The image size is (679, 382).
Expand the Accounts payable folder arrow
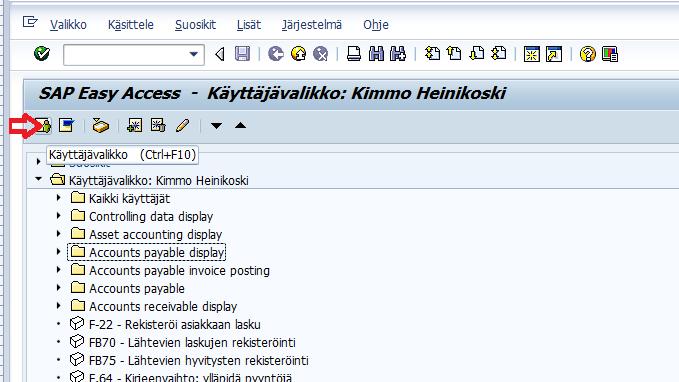[58, 288]
